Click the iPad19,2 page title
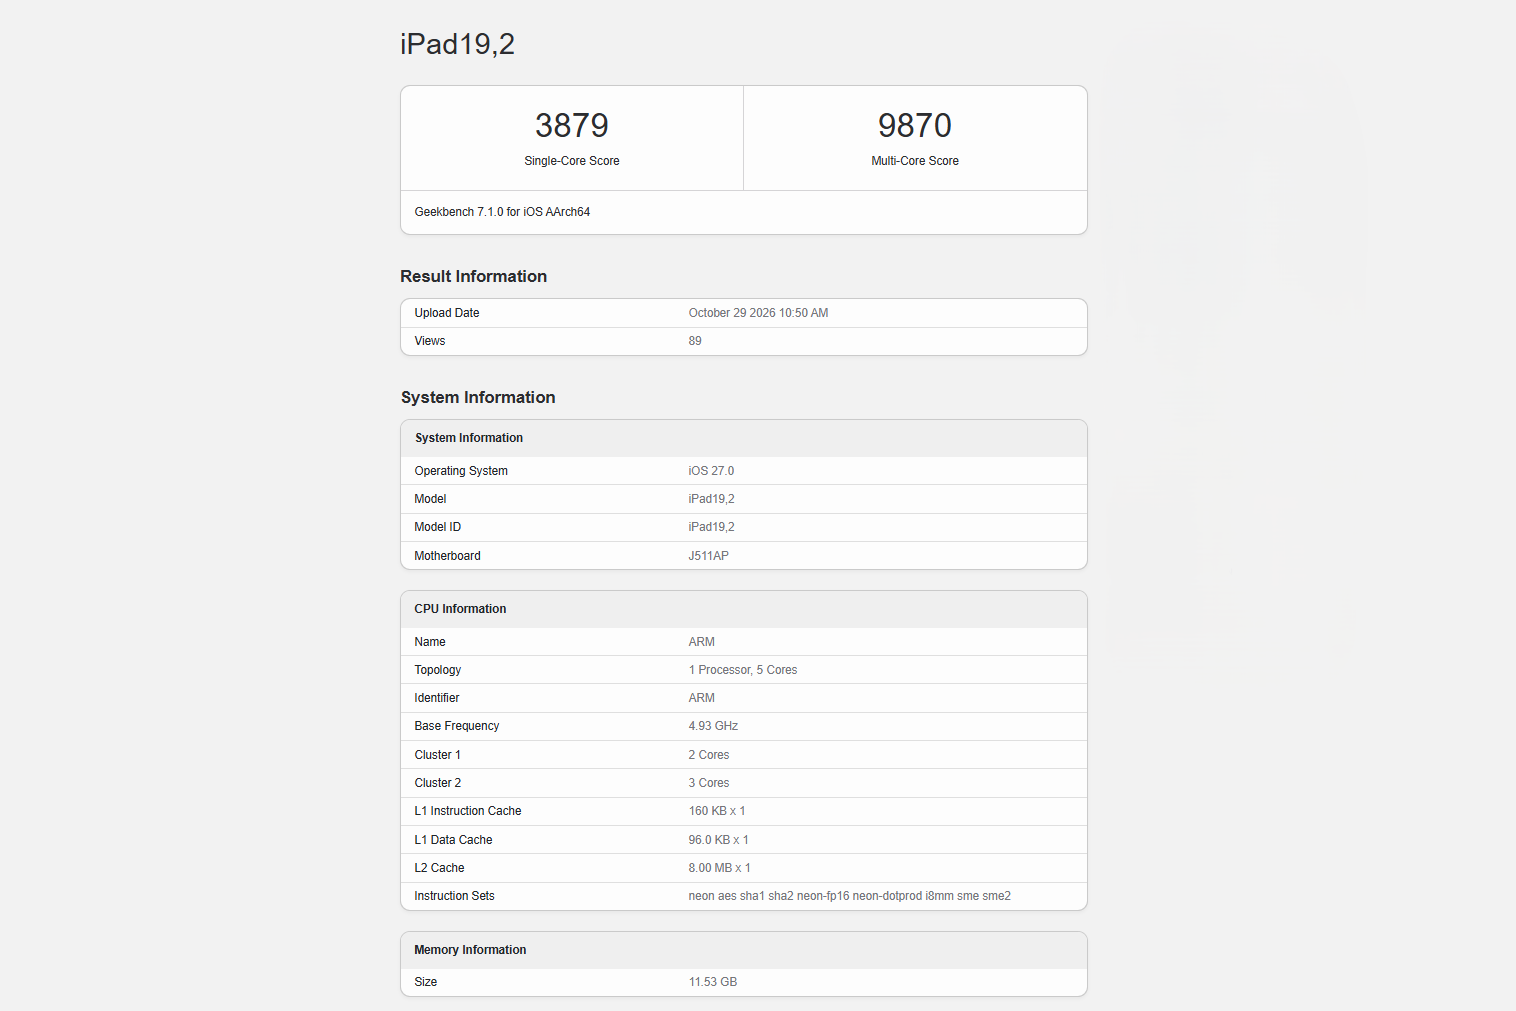The image size is (1516, 1011). coord(457,44)
